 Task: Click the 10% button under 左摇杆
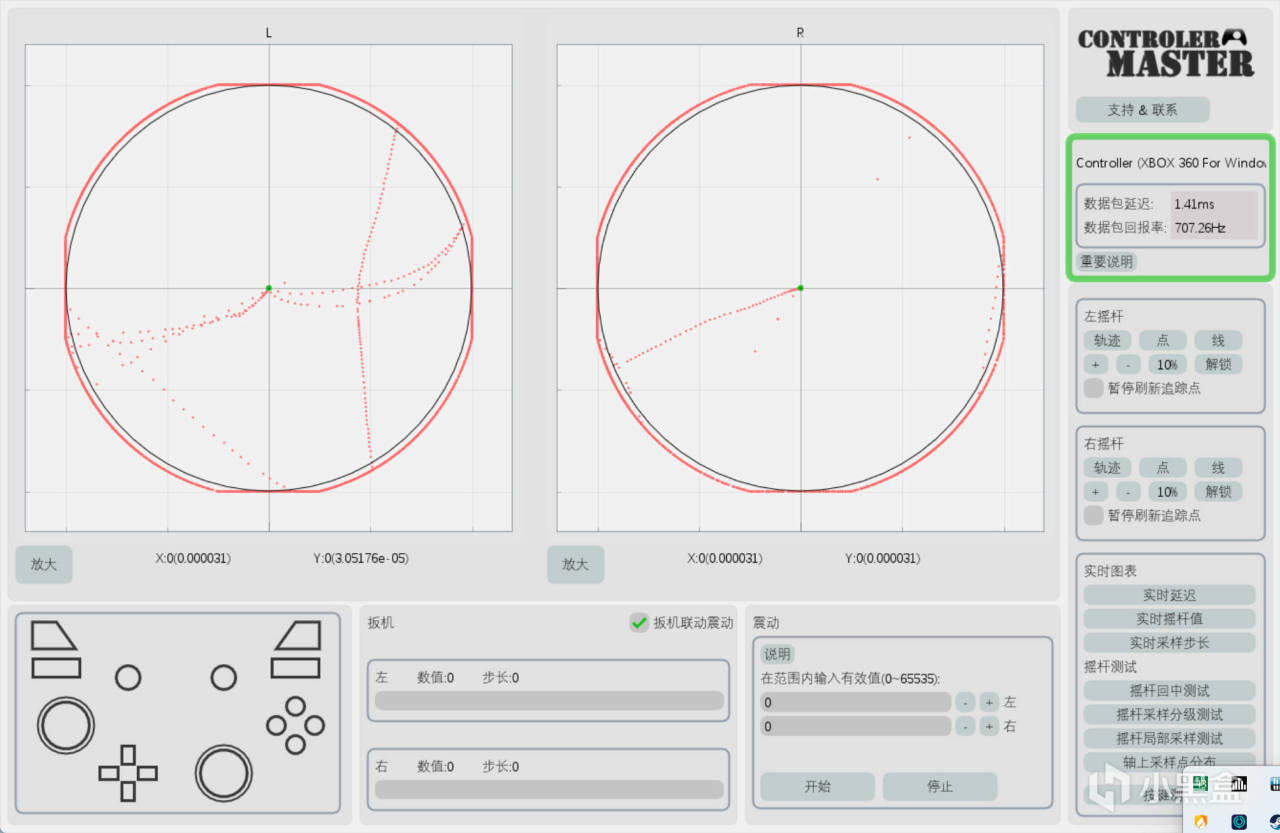click(1167, 365)
